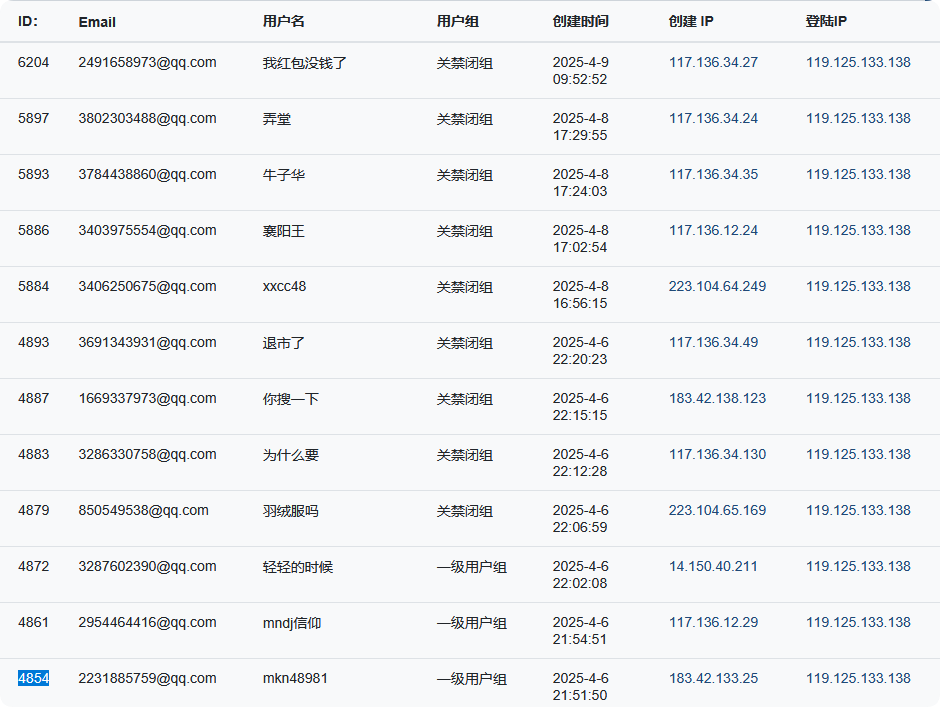Select email 1669337973@qq.com
The height and width of the screenshot is (707, 940).
(147, 398)
